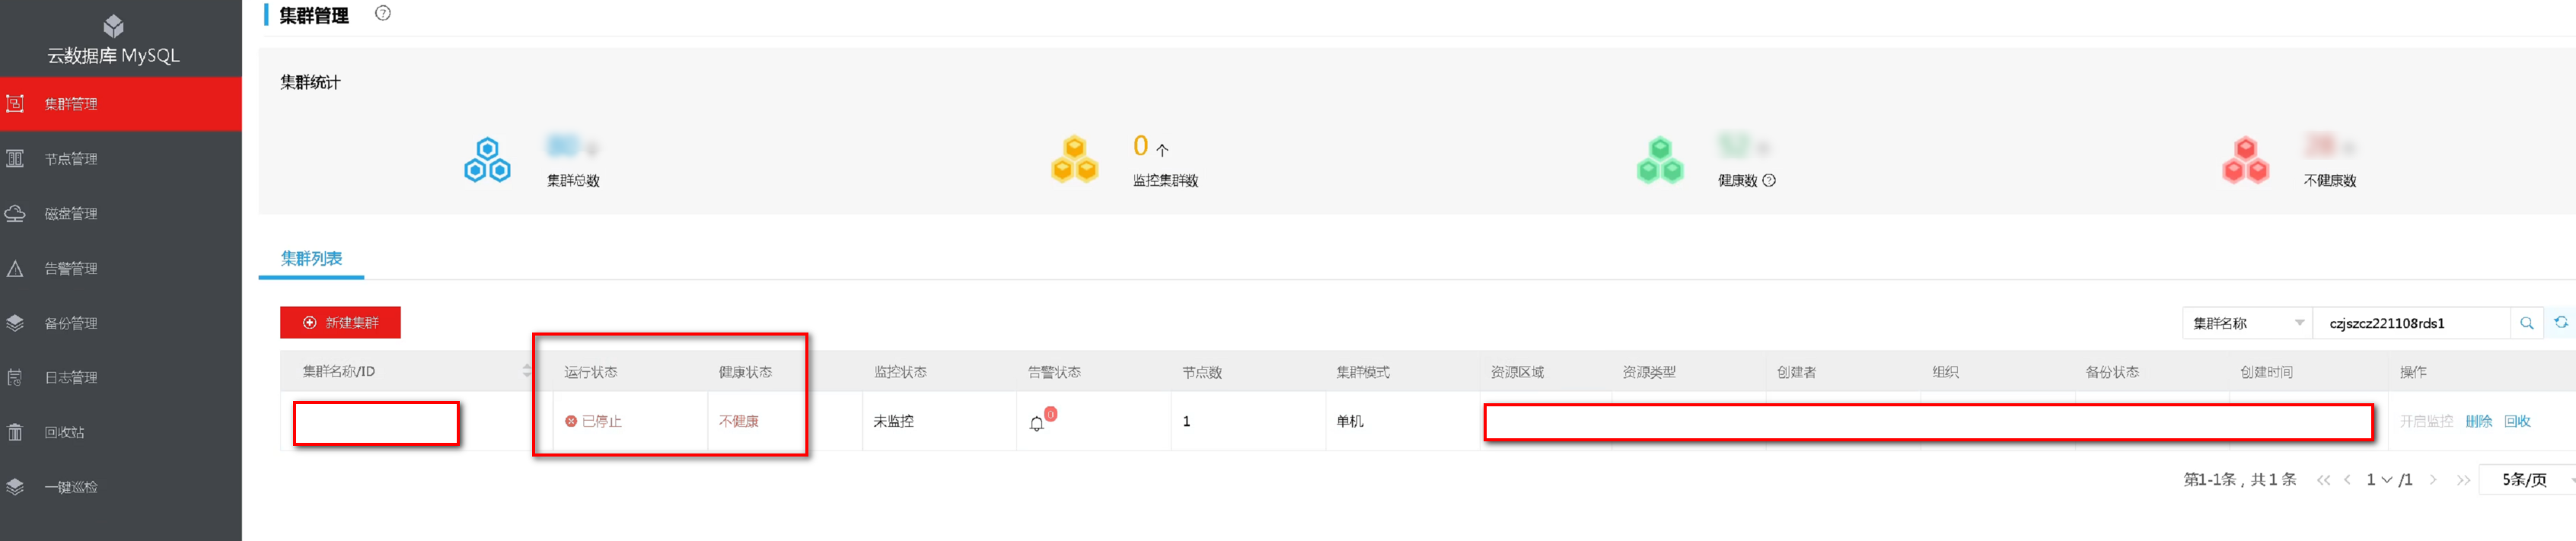
Task: Click the search magnifier icon
Action: point(2526,323)
